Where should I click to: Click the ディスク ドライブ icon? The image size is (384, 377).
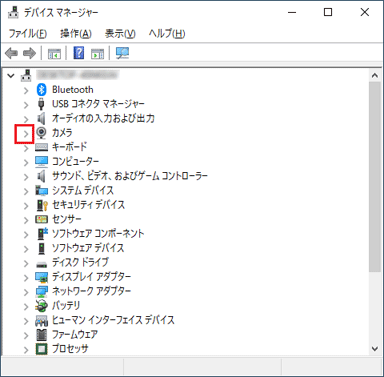click(x=41, y=264)
